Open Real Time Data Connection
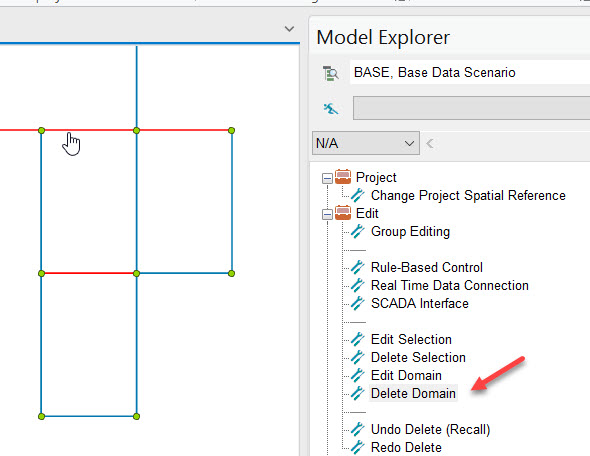 tap(450, 285)
